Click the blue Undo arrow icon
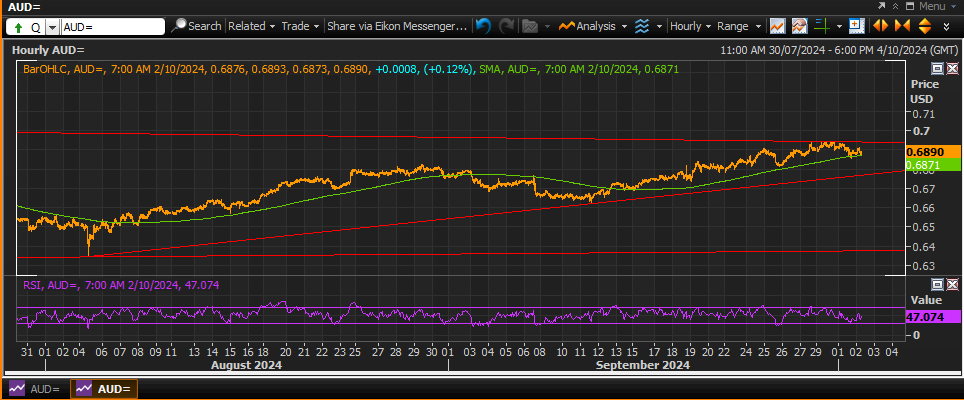This screenshot has height=400, width=964. [x=484, y=26]
